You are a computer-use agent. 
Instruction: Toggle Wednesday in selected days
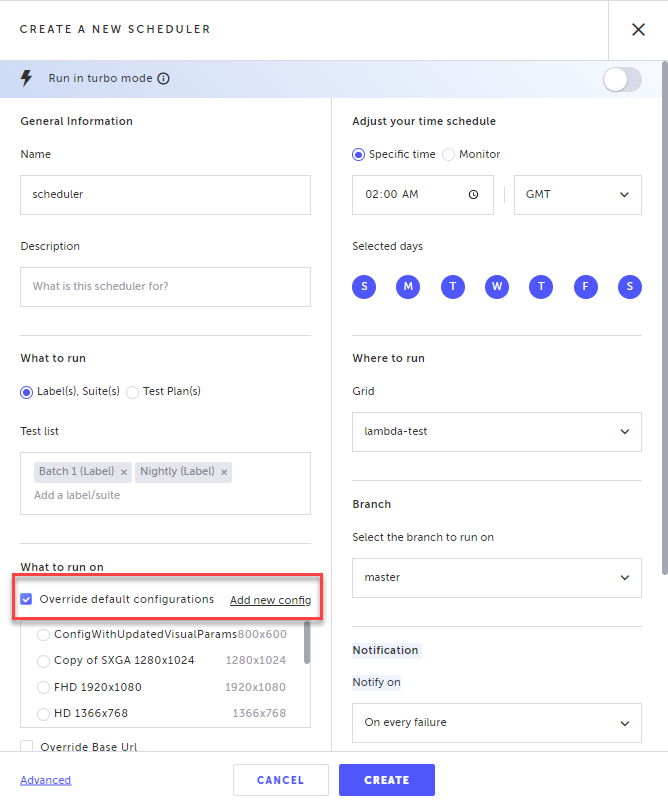[x=497, y=287]
